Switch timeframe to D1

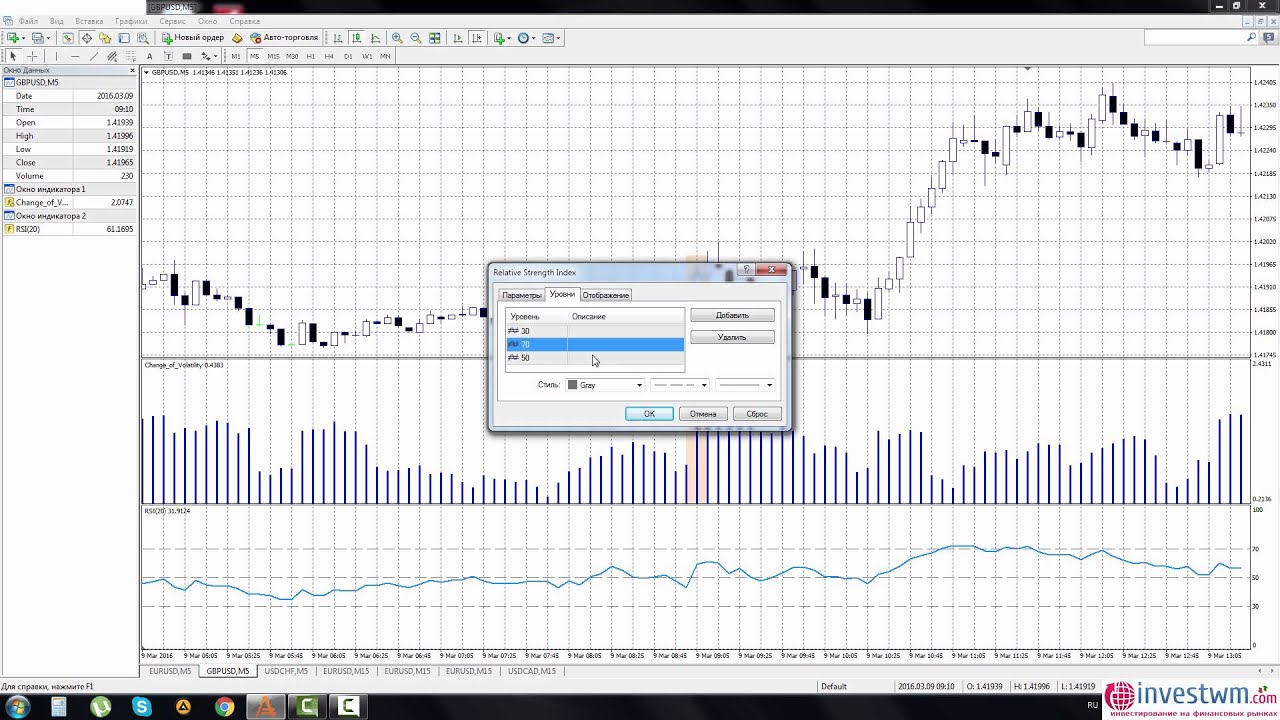[348, 57]
